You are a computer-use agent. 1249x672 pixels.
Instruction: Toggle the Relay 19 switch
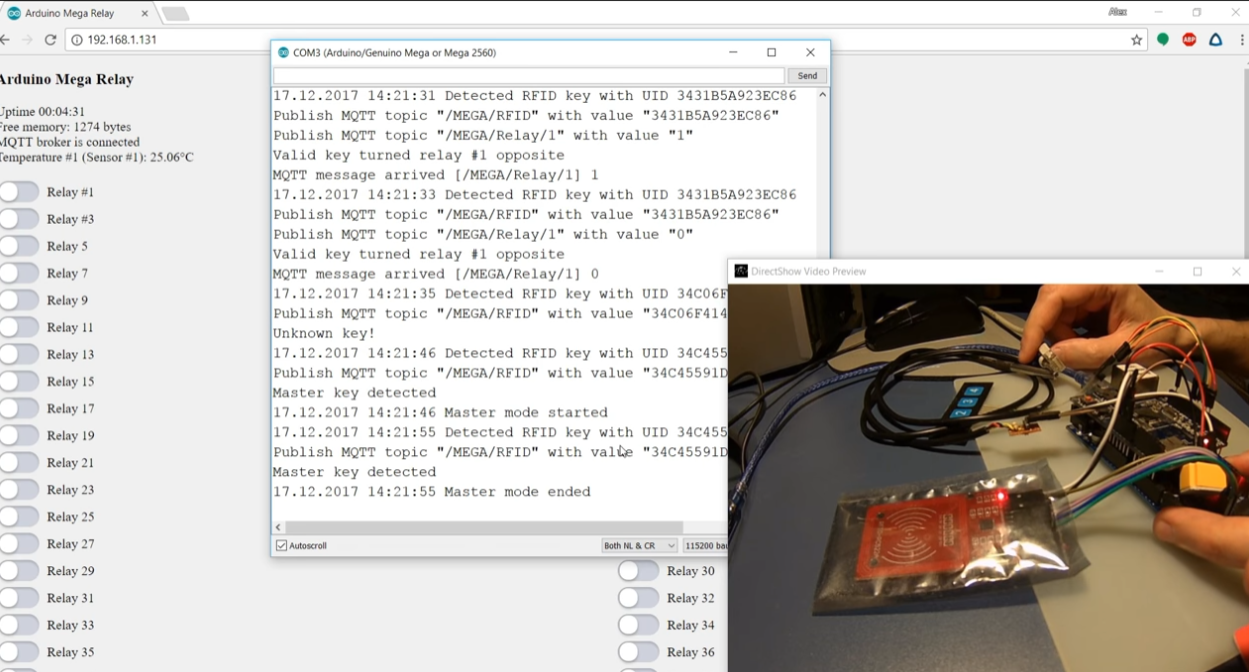19,435
